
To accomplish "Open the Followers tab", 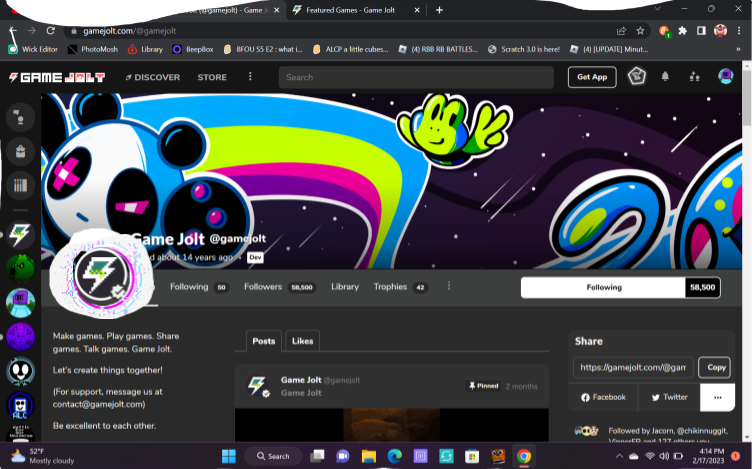I will [x=279, y=287].
